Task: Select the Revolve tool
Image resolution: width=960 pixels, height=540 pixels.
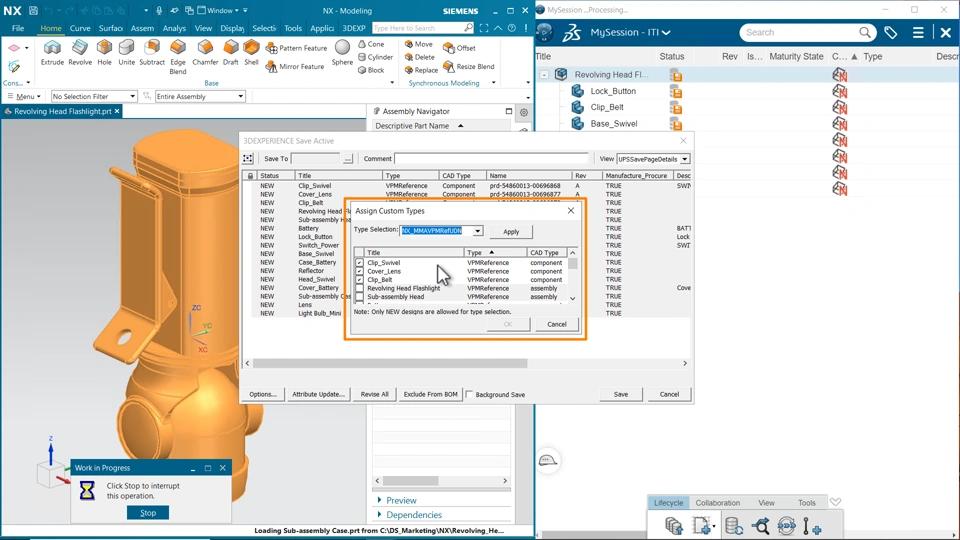Action: click(80, 53)
